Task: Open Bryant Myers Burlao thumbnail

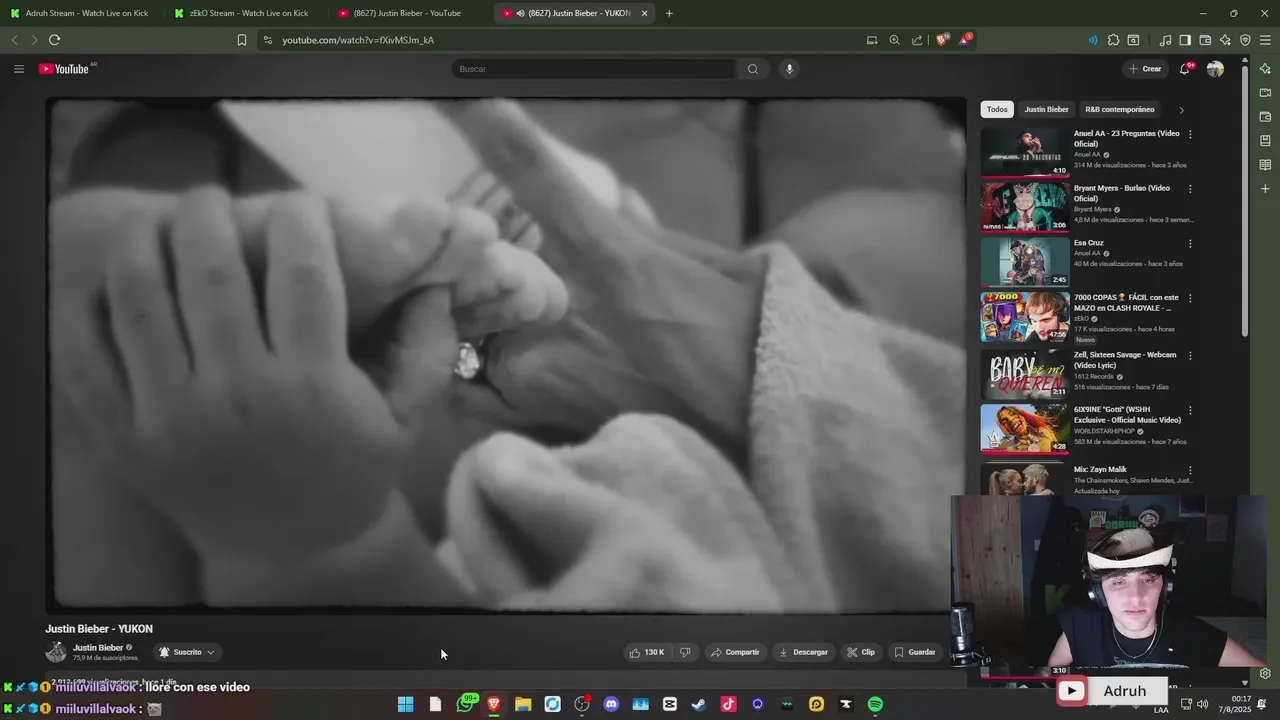Action: (1025, 207)
